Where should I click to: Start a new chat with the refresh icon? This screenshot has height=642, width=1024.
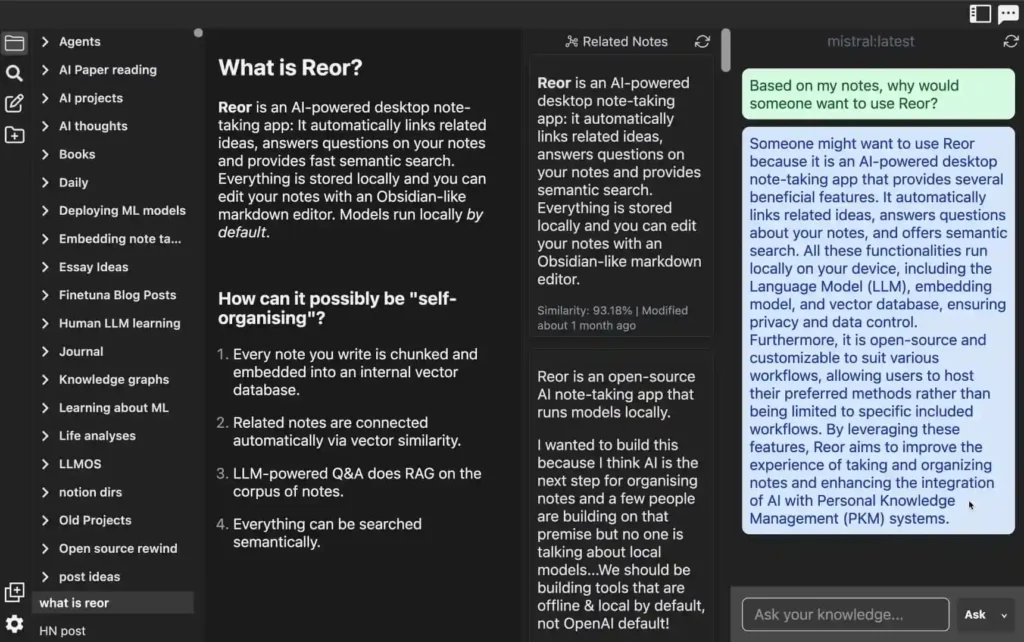1009,42
